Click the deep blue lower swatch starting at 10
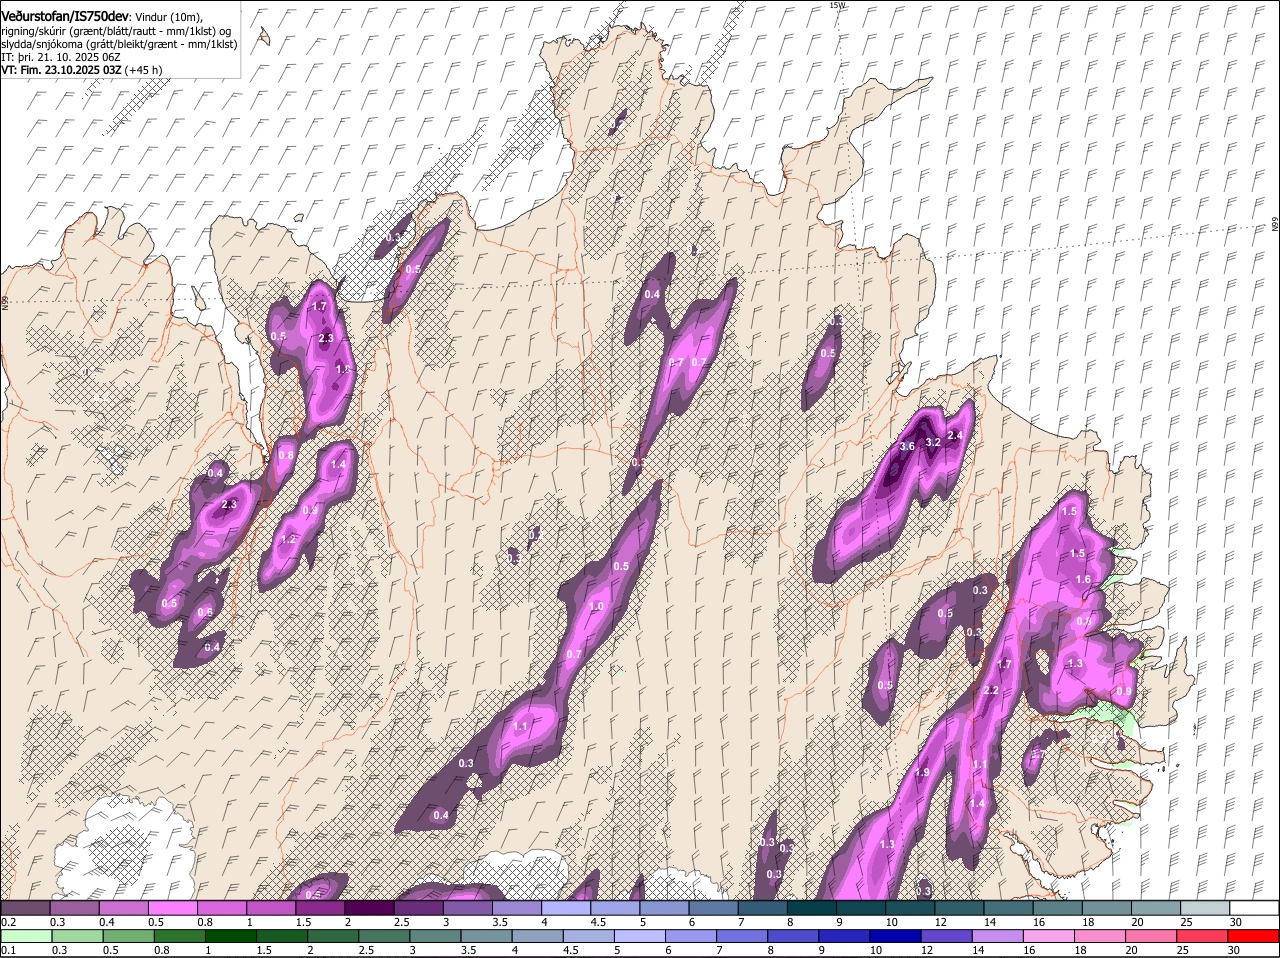1280x958 pixels. point(895,937)
